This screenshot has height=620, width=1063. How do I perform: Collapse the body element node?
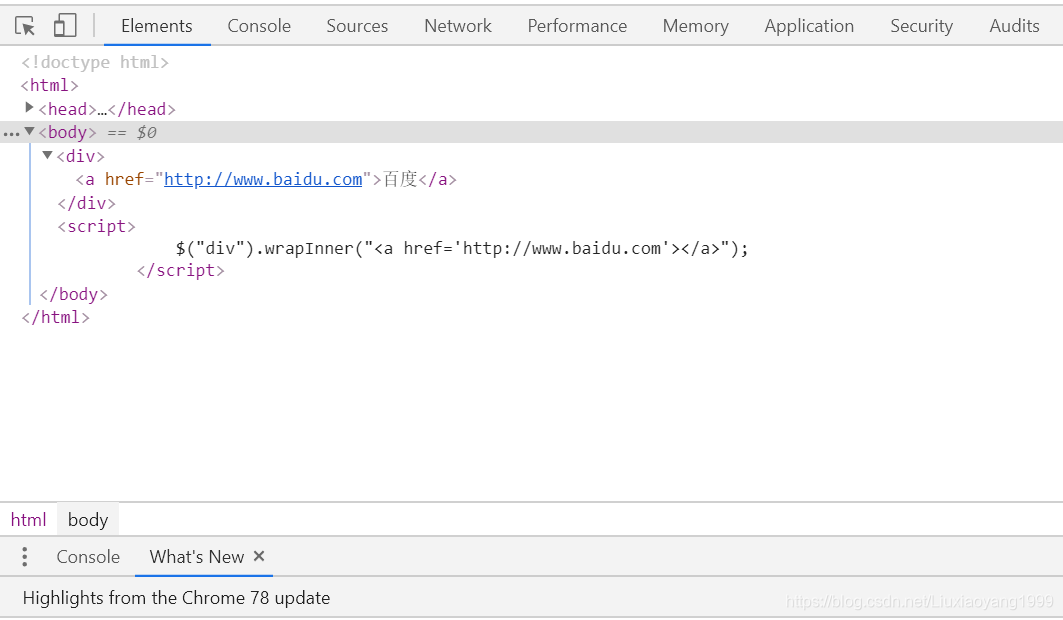29,131
